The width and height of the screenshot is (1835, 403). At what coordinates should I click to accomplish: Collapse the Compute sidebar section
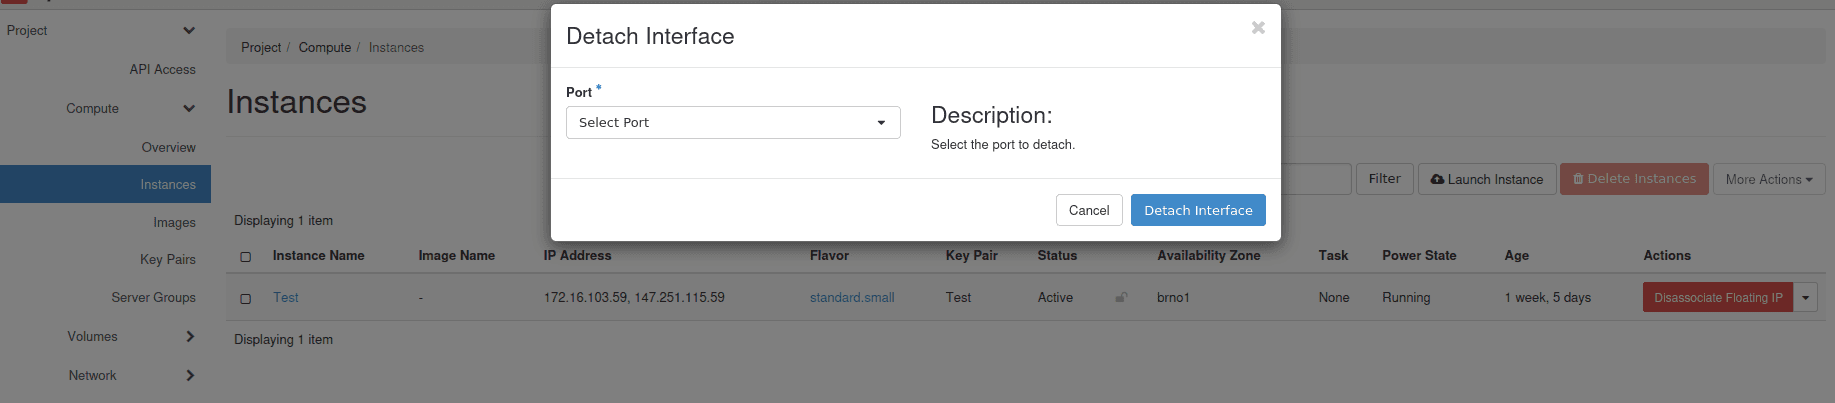tap(189, 109)
